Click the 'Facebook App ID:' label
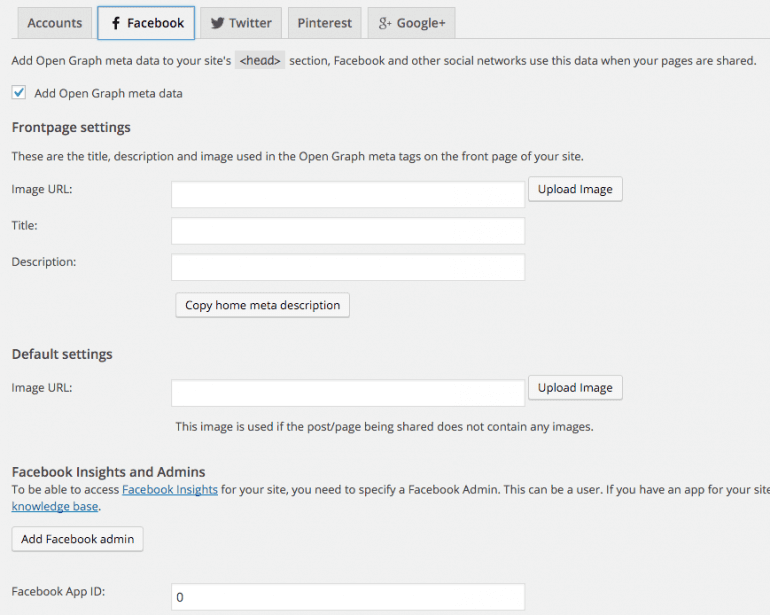 pyautogui.click(x=58, y=591)
